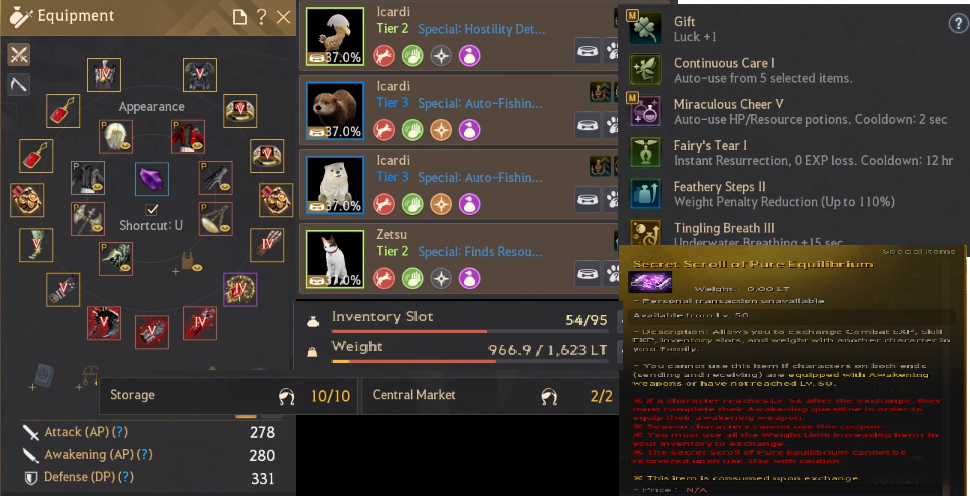Click fairy skills help question mark
This screenshot has width=970, height=496.
tap(957, 24)
